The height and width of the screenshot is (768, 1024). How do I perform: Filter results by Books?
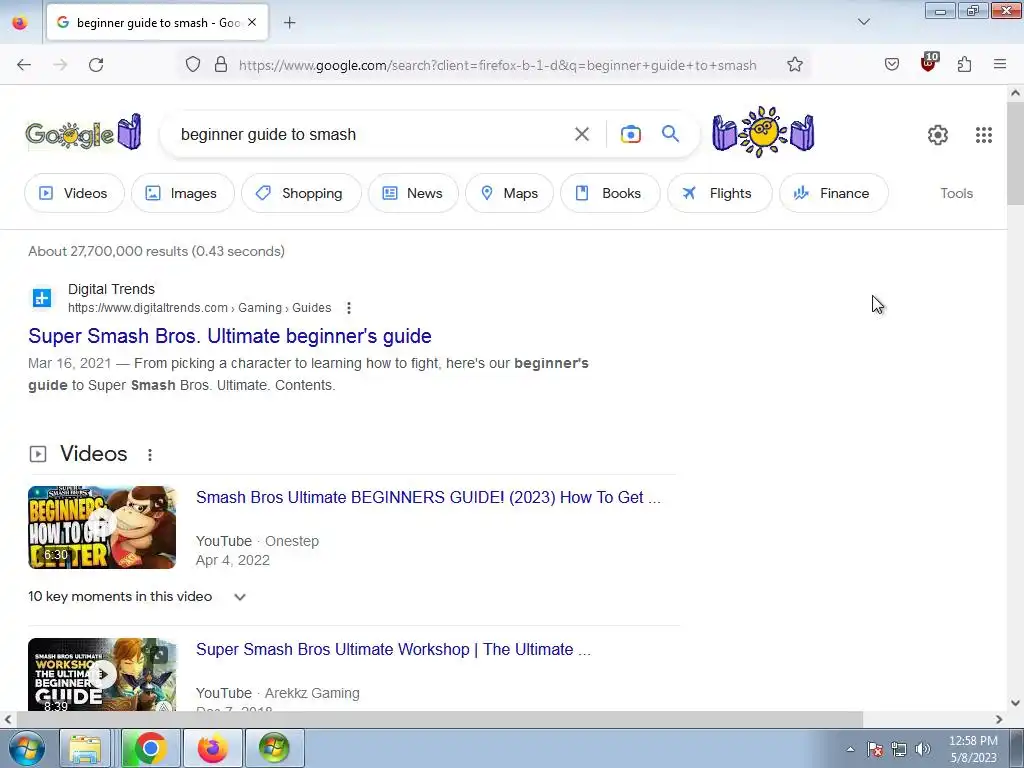point(610,193)
